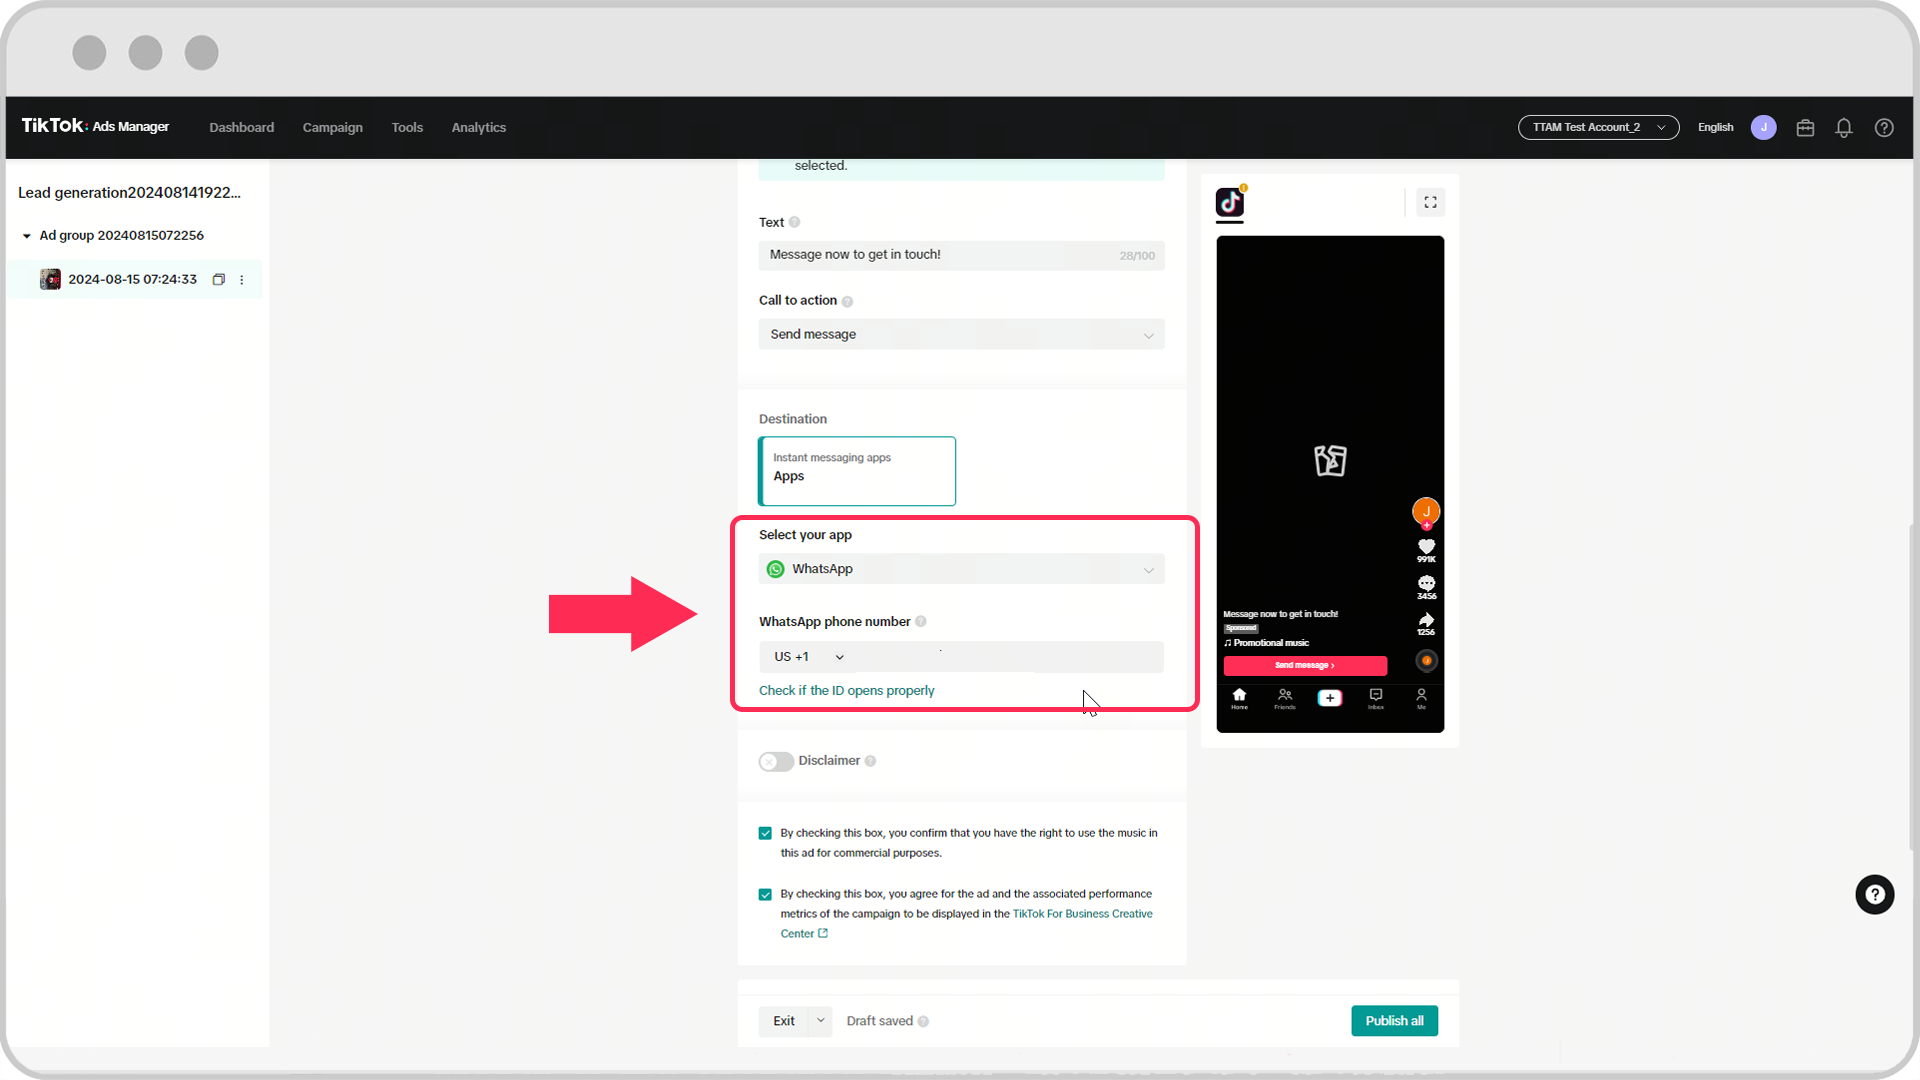Tap the Inbox icon in the ad preview

pos(1375,698)
